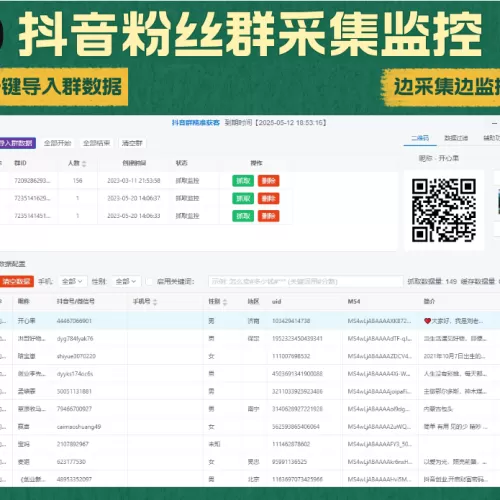Minimize the application window
Viewport: 500px width, 500px height.
[495, 123]
